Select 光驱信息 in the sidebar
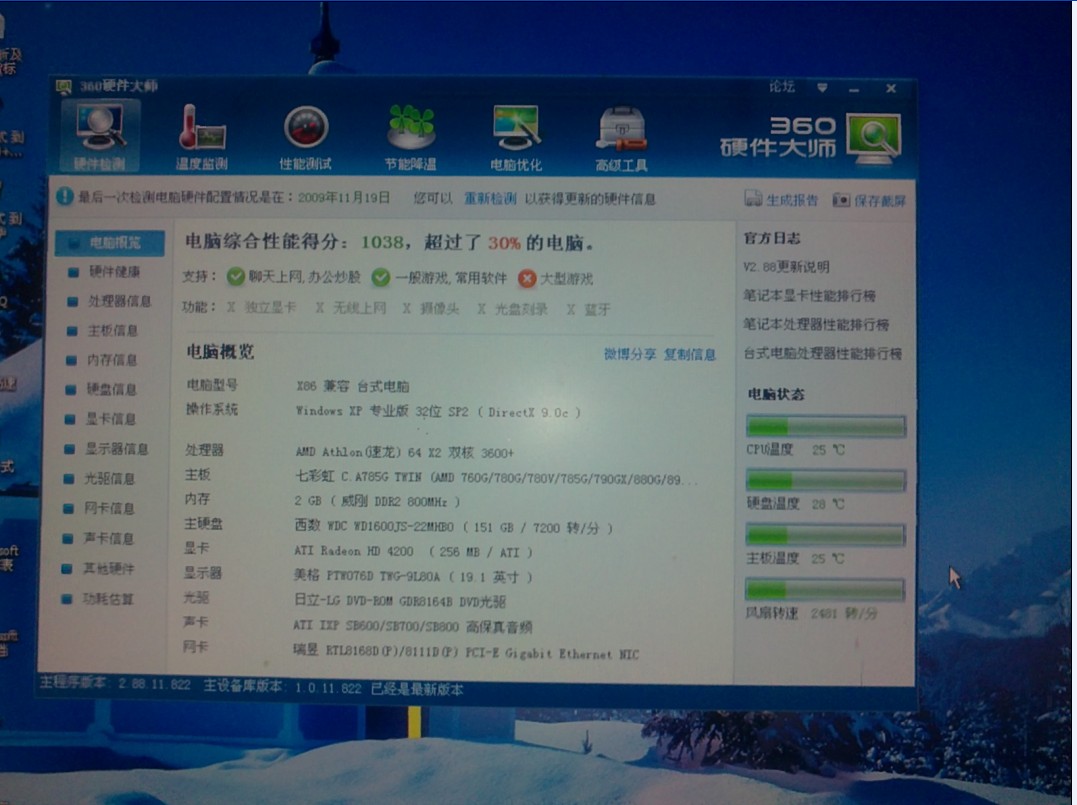The height and width of the screenshot is (805, 1077). 100,479
